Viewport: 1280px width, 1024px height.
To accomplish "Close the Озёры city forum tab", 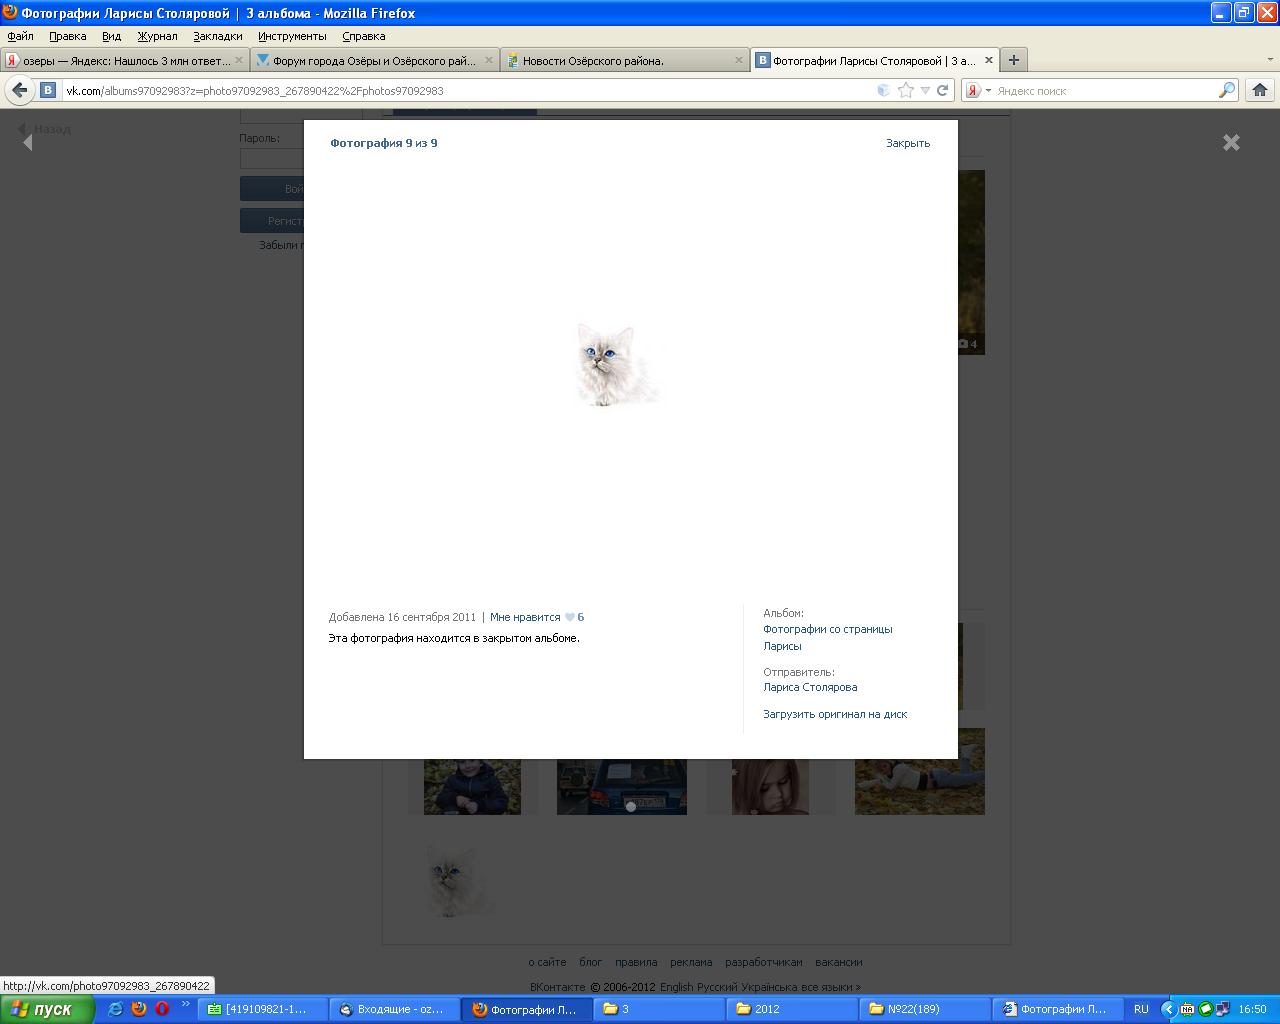I will tap(489, 60).
